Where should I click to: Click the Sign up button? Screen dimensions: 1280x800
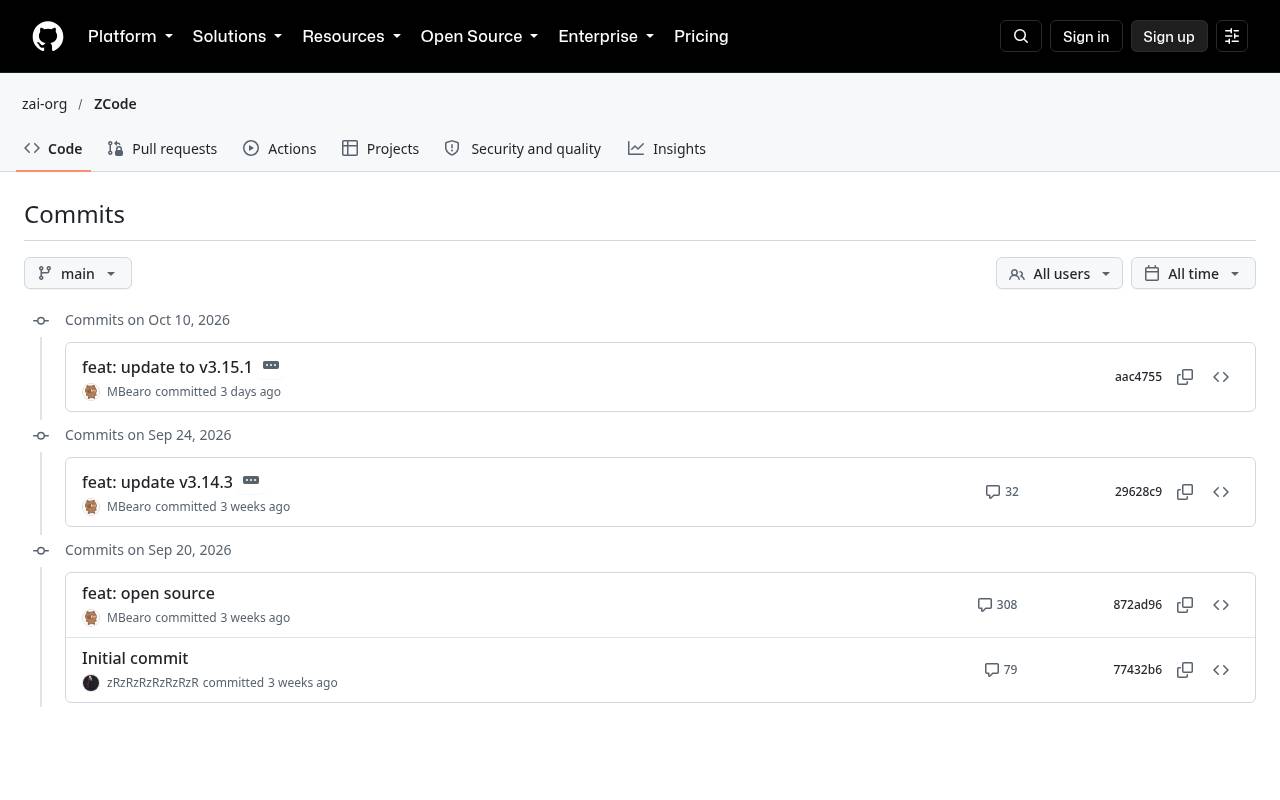click(x=1169, y=36)
